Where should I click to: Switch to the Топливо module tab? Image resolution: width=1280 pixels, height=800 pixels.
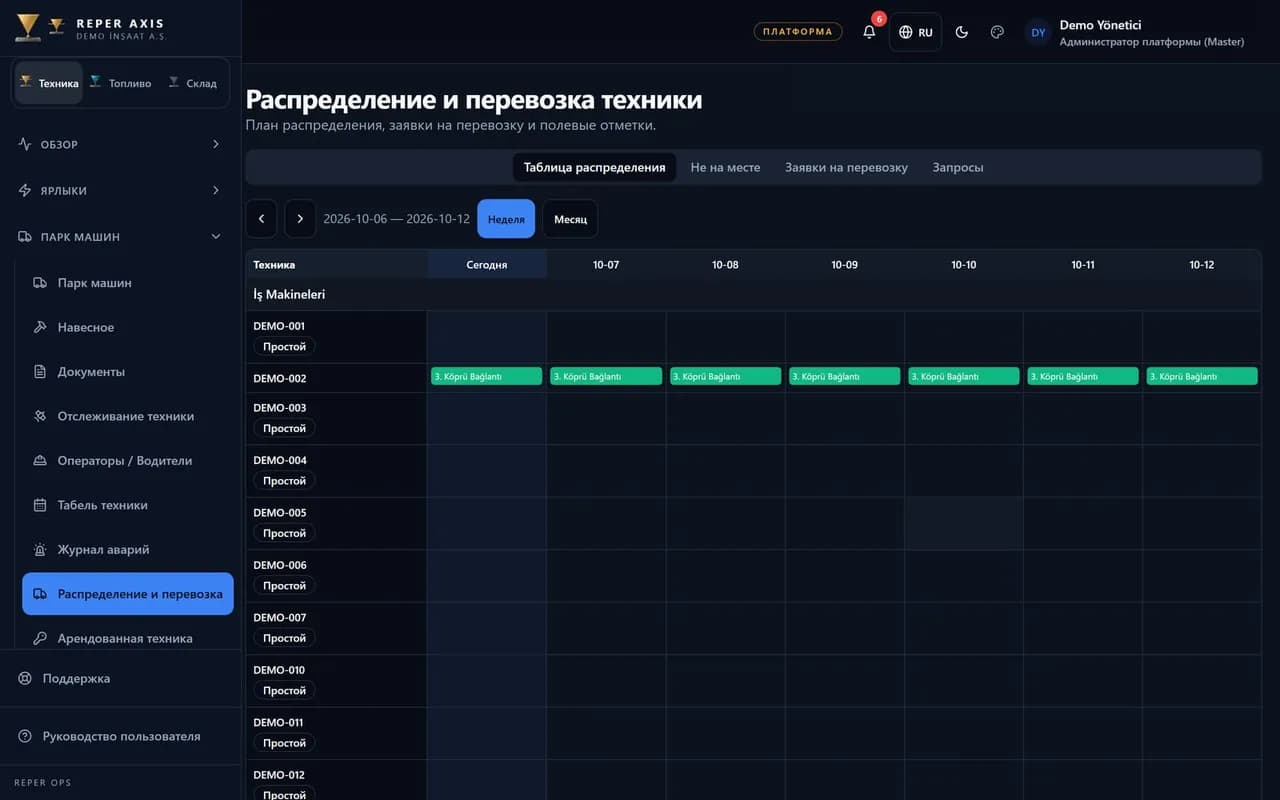120,83
